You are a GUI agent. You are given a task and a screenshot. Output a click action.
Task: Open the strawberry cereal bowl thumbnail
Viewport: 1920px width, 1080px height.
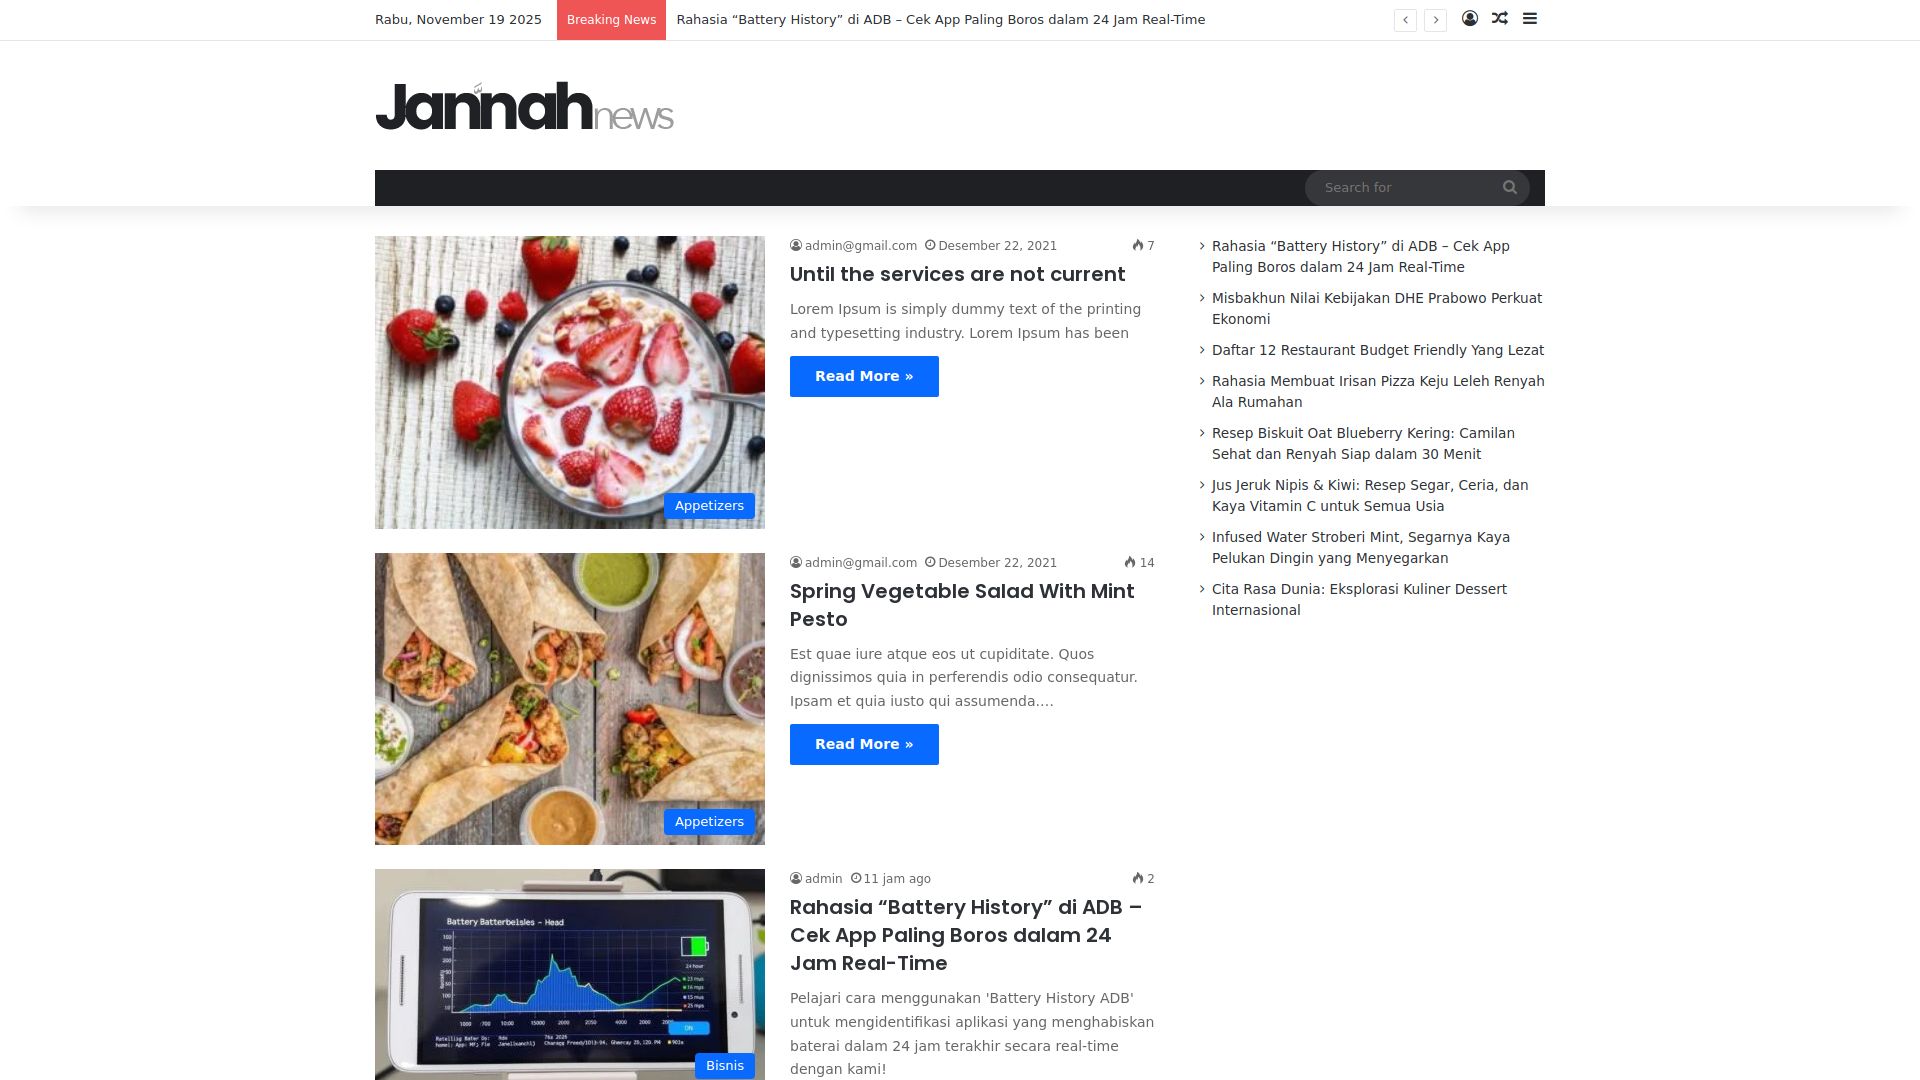[x=570, y=382]
